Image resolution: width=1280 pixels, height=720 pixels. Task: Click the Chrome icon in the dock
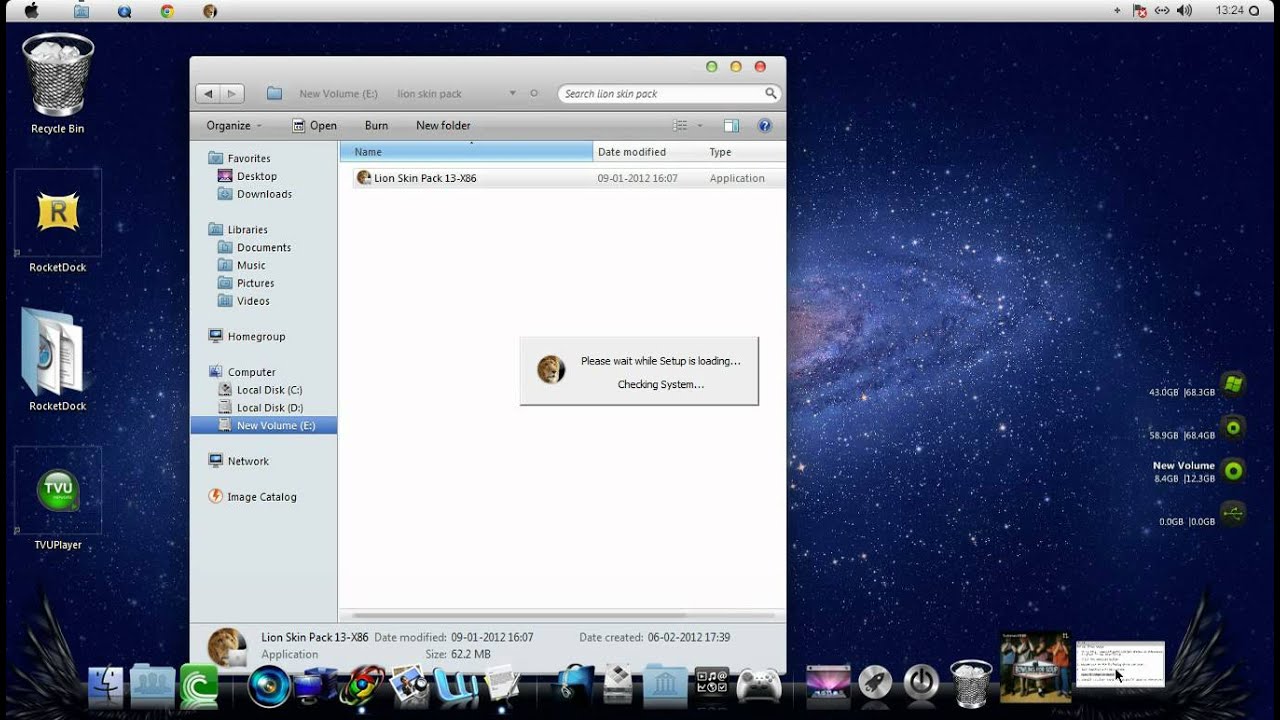pos(361,686)
